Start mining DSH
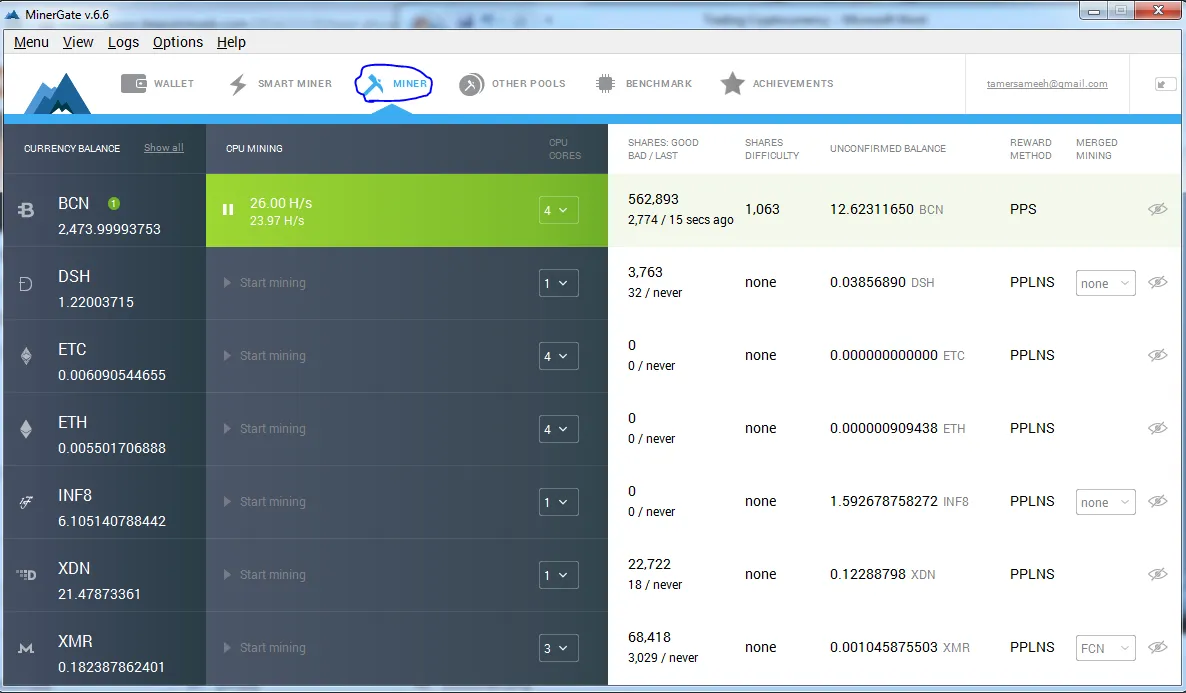 pyautogui.click(x=265, y=283)
